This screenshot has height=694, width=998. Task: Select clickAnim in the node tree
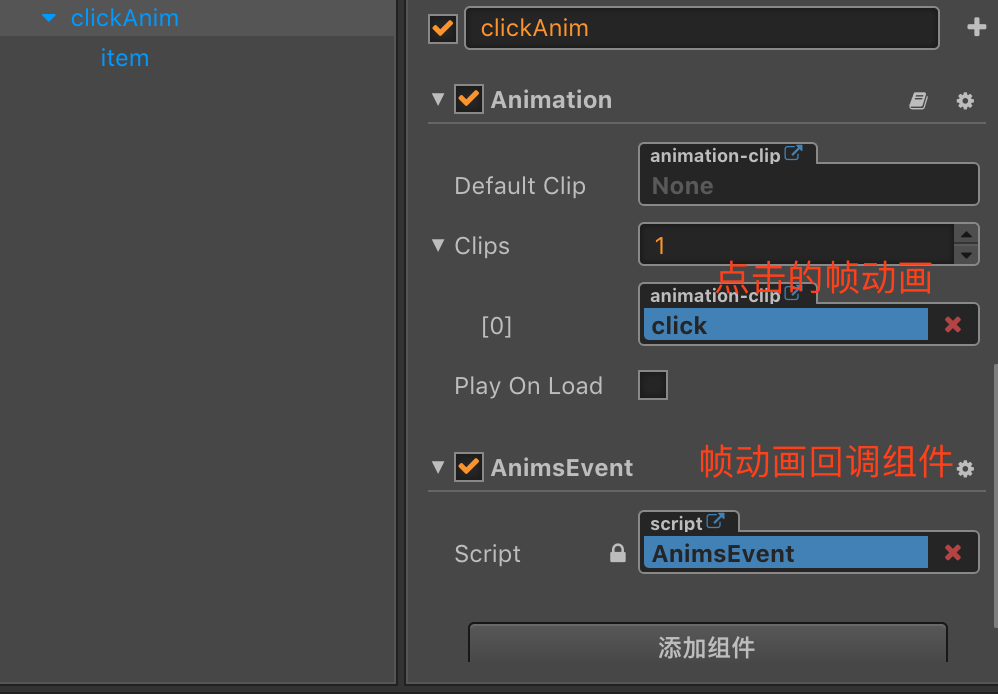(x=125, y=18)
